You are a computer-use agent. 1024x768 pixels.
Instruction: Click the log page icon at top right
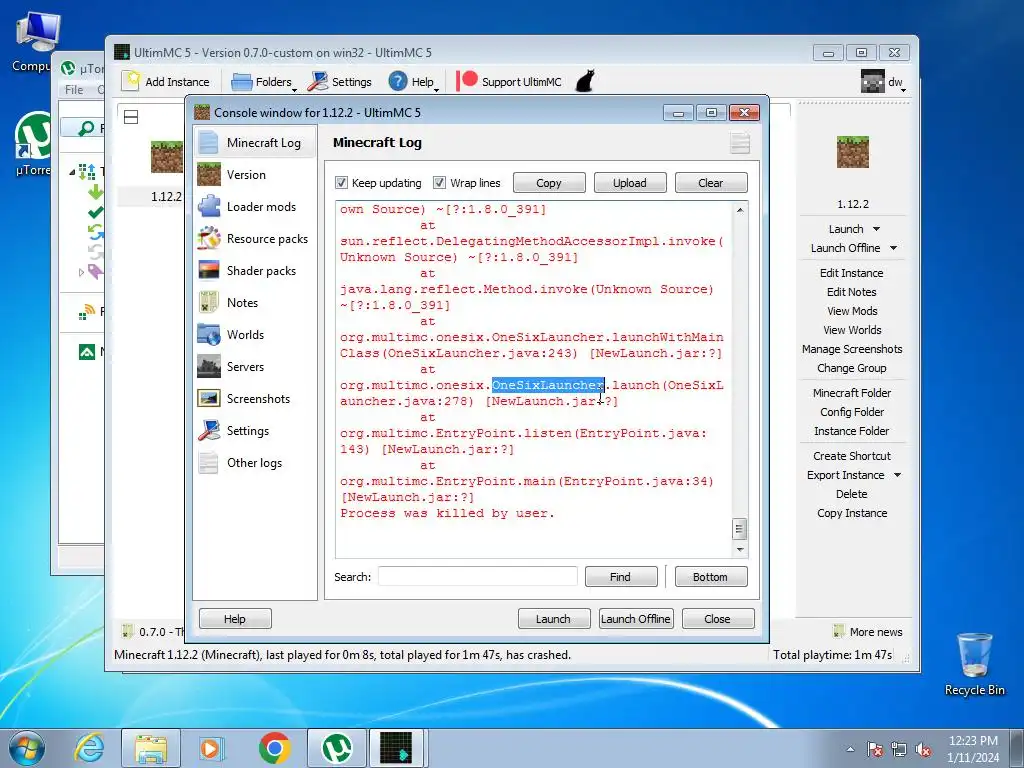click(x=740, y=143)
